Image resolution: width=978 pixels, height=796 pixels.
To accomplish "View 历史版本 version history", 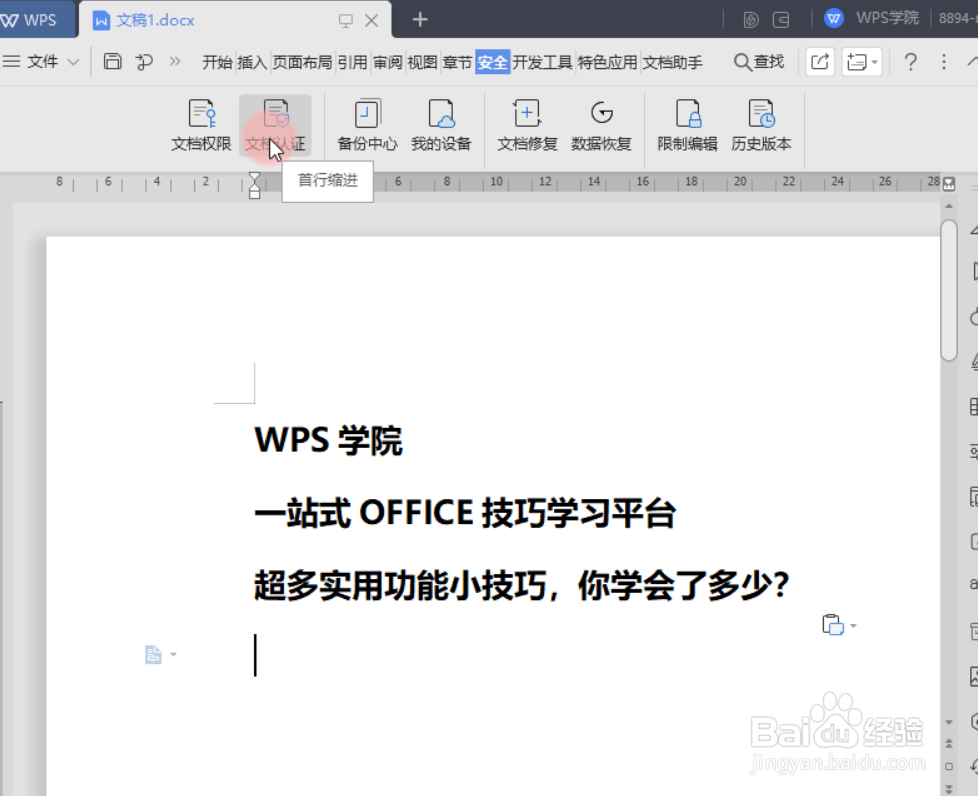I will click(761, 125).
